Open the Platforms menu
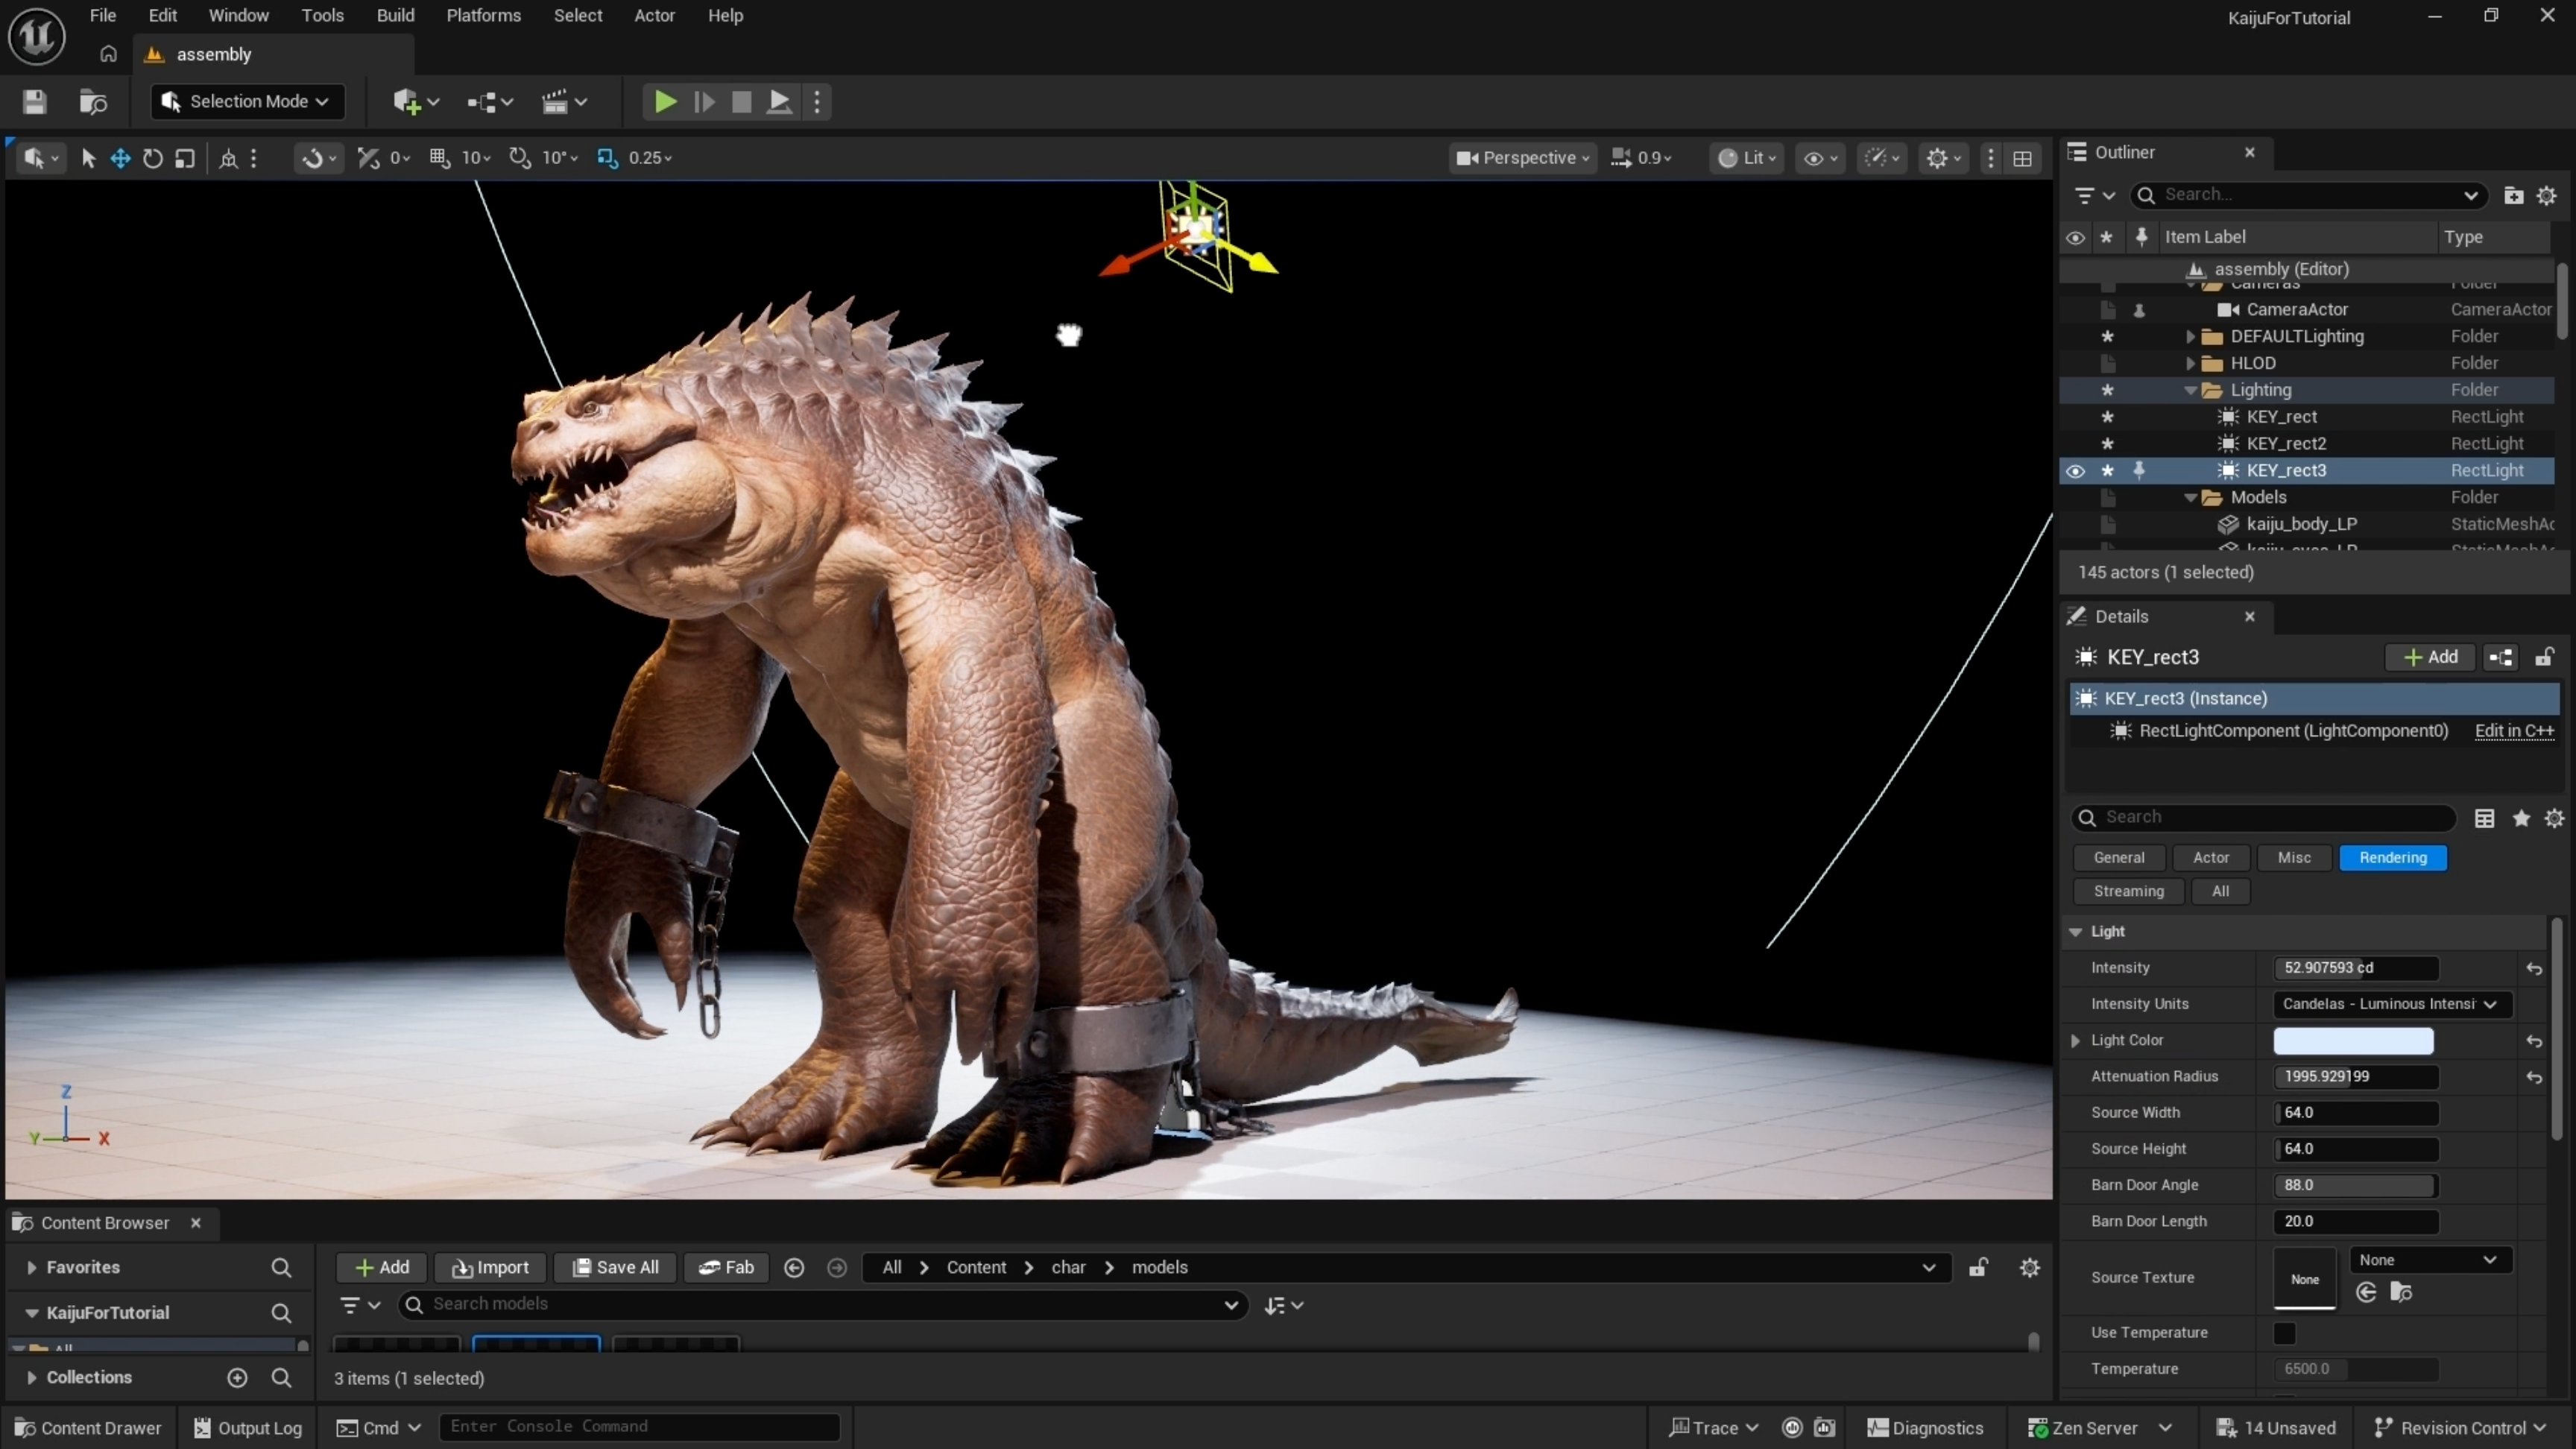The width and height of the screenshot is (2576, 1449). [483, 16]
